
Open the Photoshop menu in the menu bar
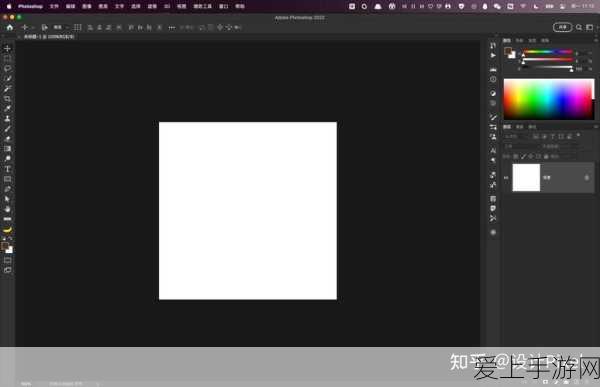click(30, 6)
